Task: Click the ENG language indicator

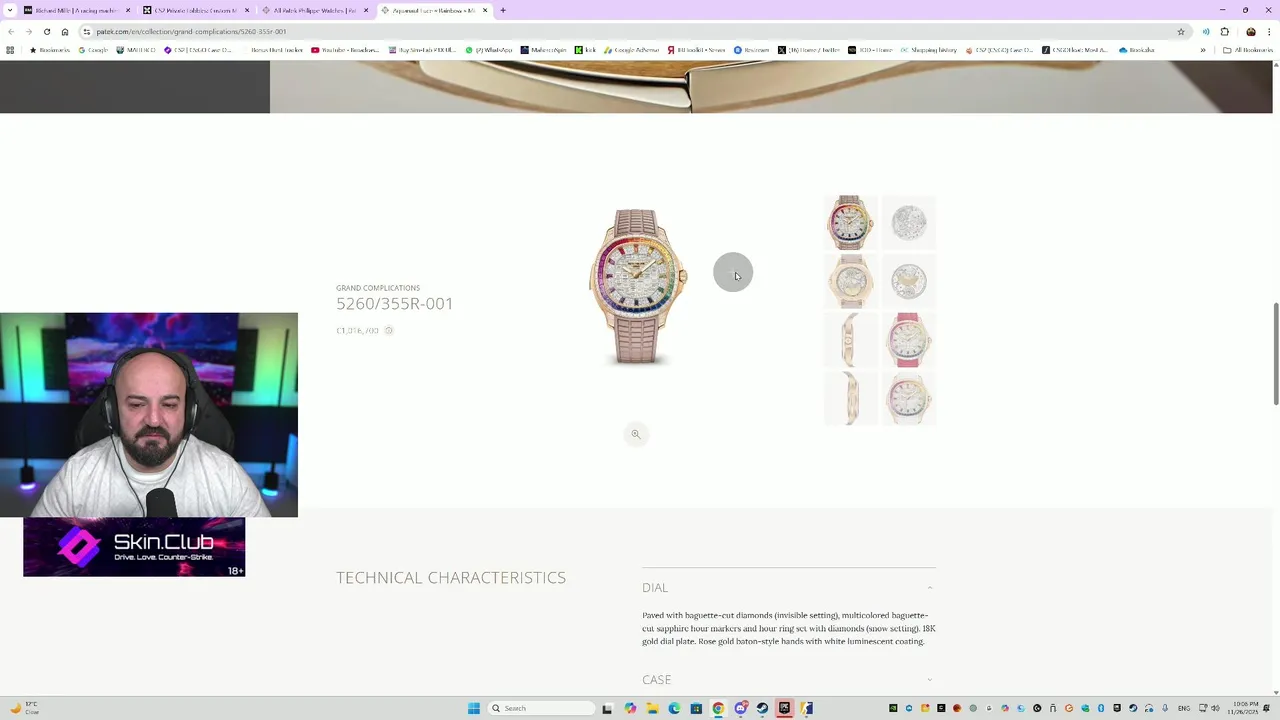Action: [x=1184, y=708]
